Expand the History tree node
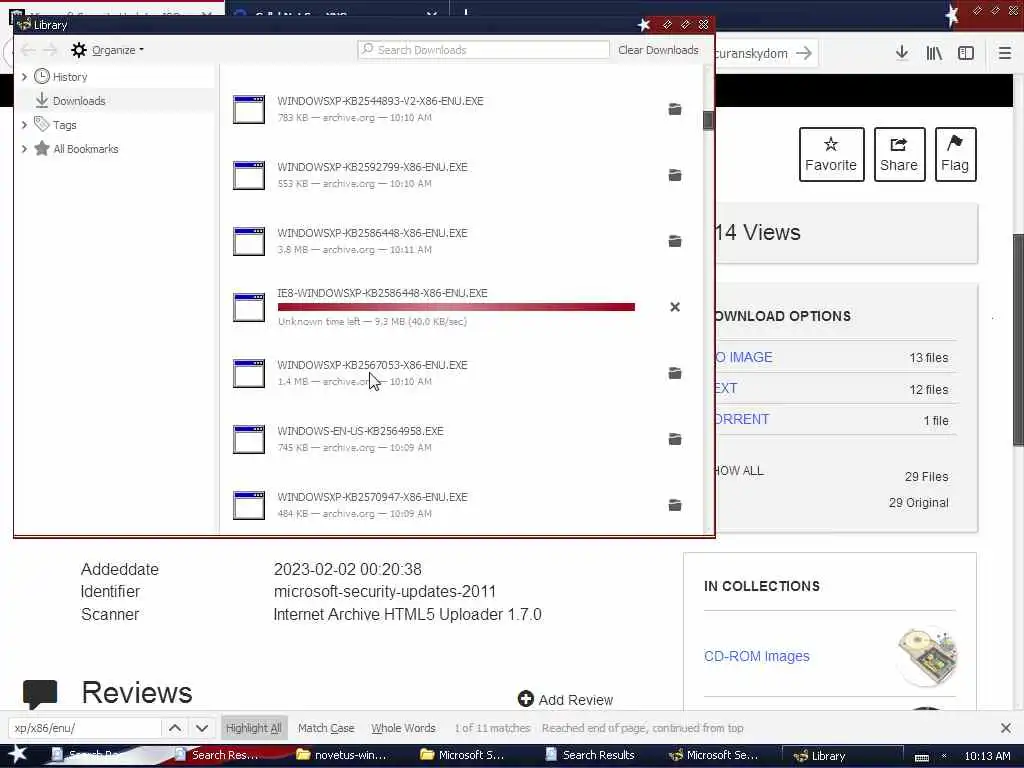 (24, 76)
